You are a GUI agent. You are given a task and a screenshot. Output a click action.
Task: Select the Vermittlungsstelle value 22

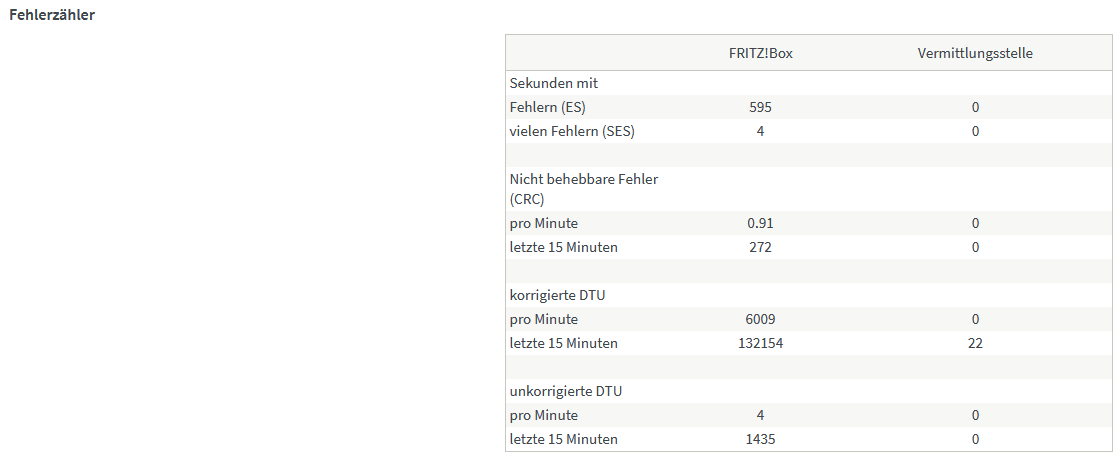pyautogui.click(x=975, y=343)
